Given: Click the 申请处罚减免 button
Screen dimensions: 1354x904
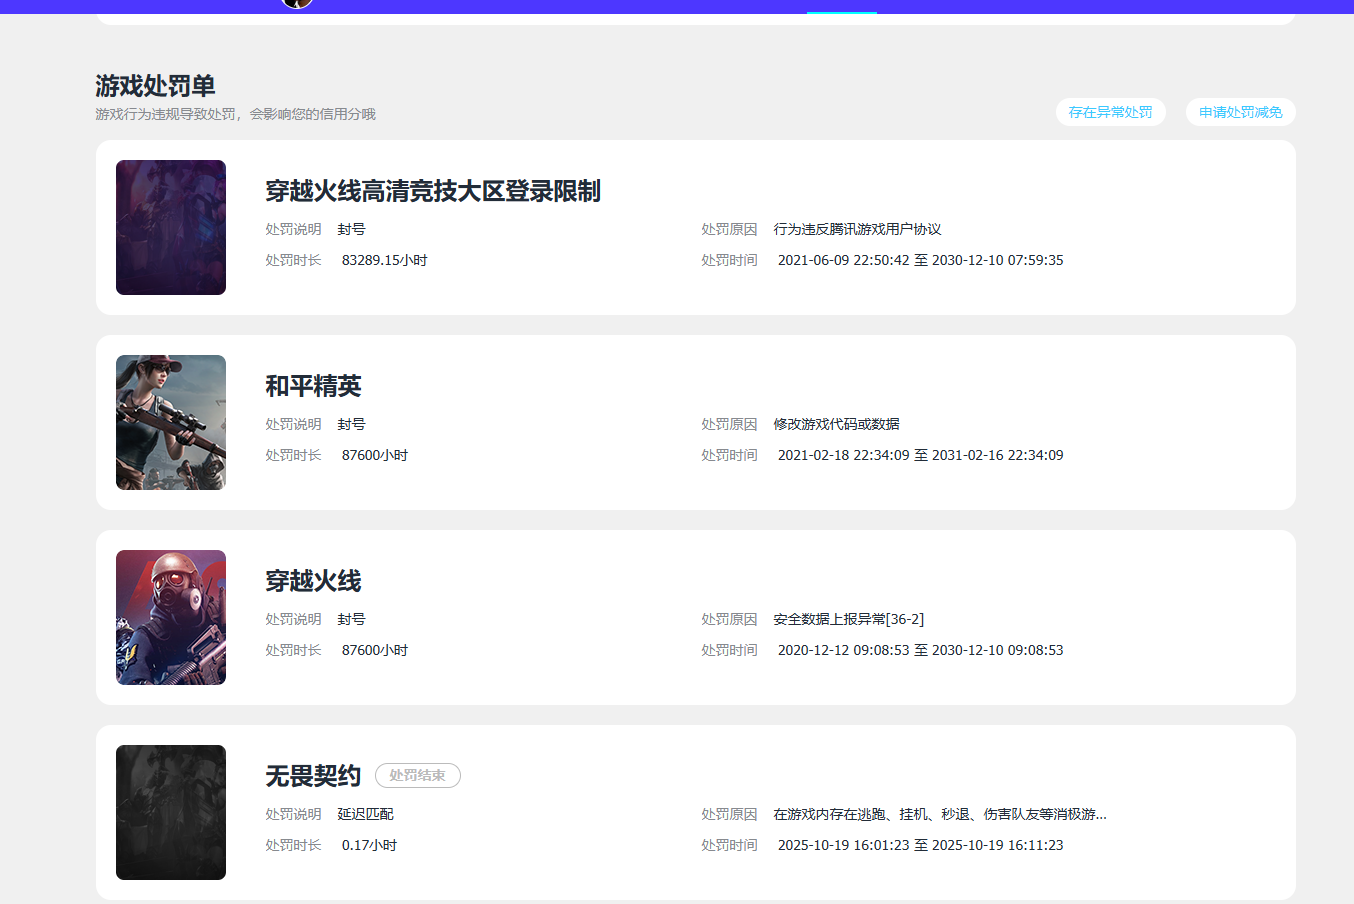Looking at the screenshot, I should pos(1240,112).
